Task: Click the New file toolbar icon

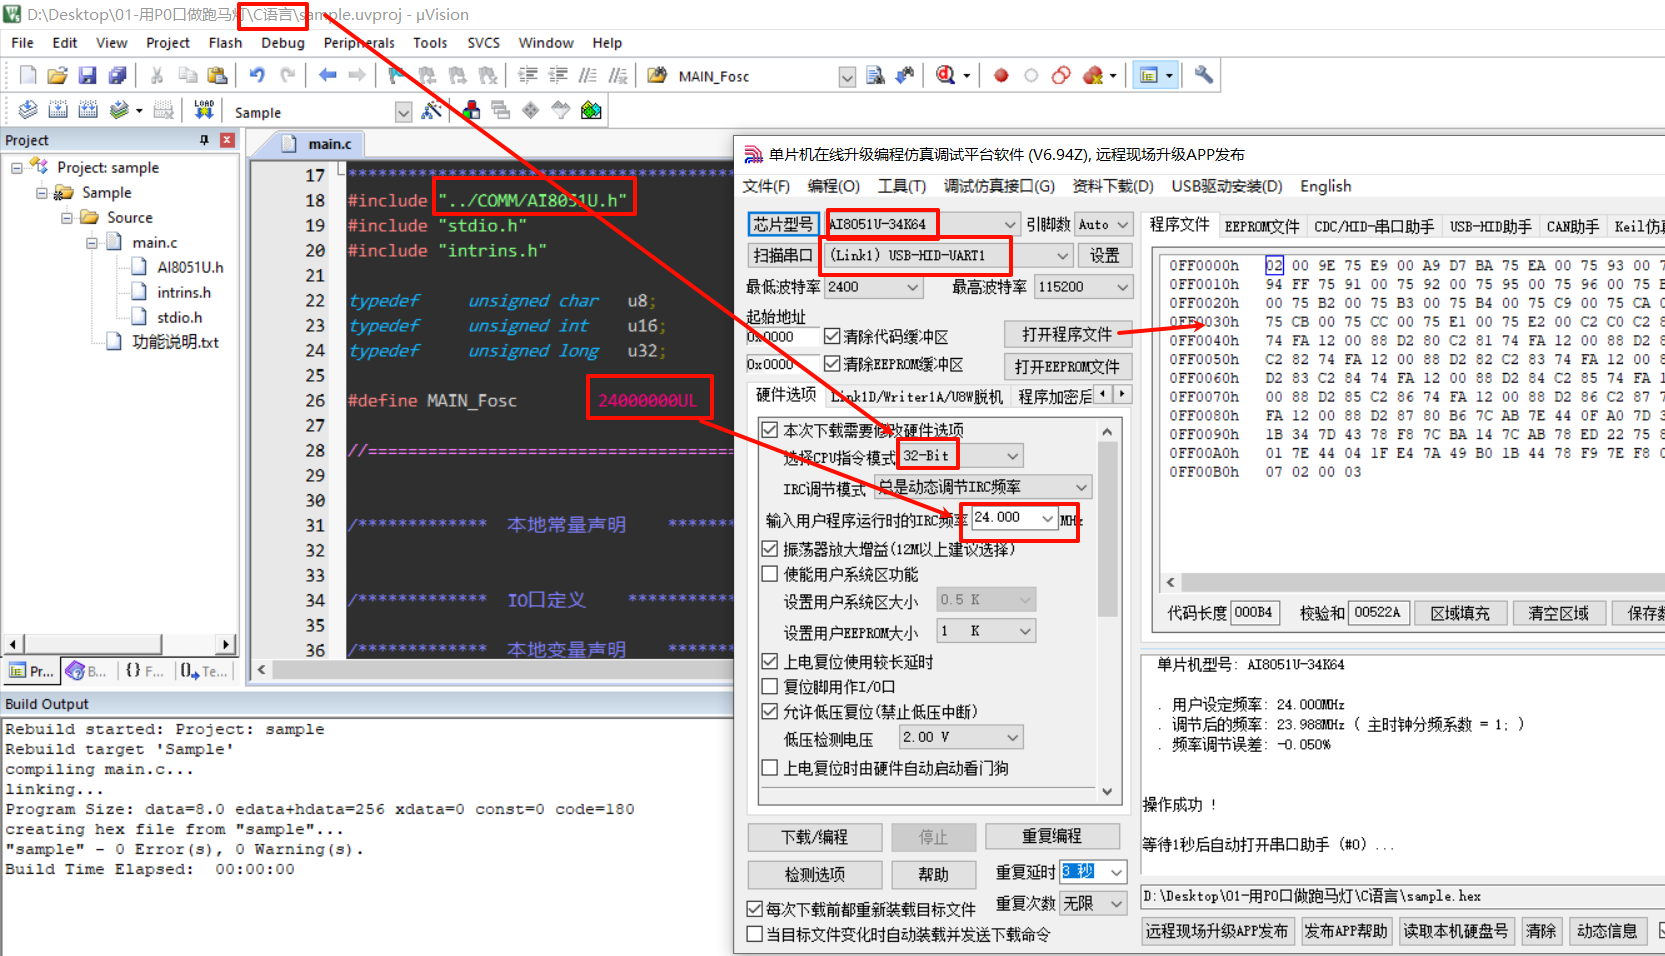Action: click(28, 75)
